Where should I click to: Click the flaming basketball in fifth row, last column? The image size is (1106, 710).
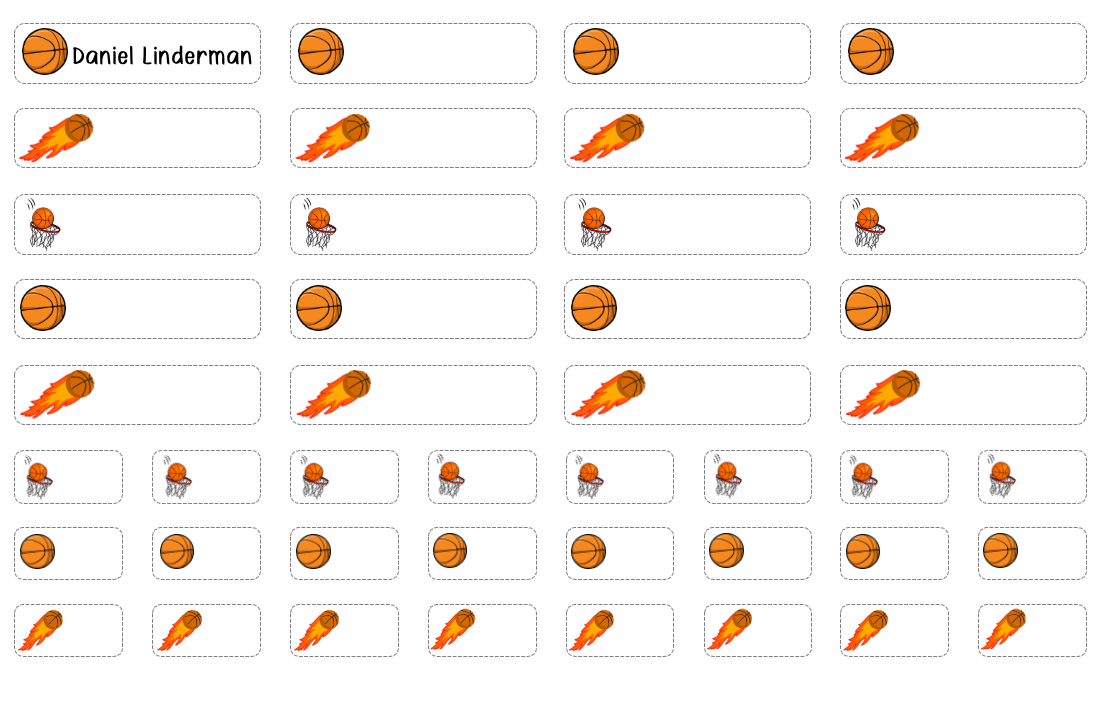click(884, 394)
